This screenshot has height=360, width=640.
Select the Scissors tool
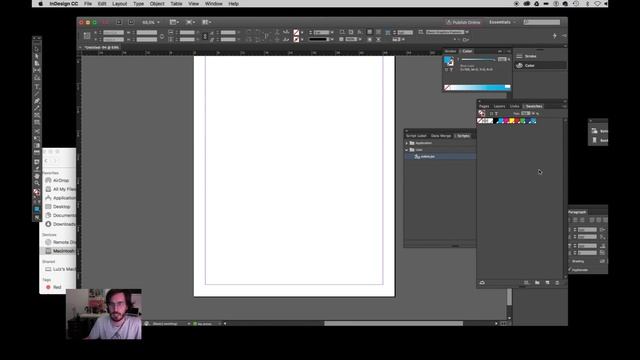tap(37, 131)
